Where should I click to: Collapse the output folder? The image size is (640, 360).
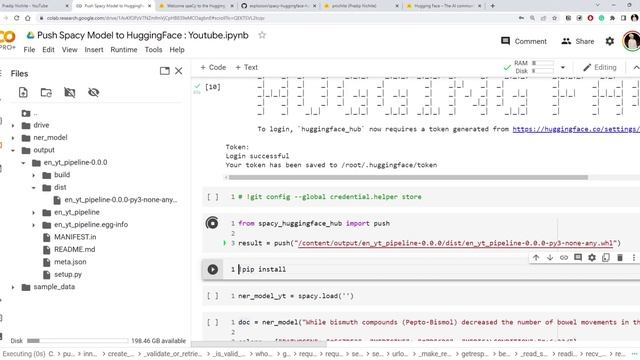tap(13, 151)
